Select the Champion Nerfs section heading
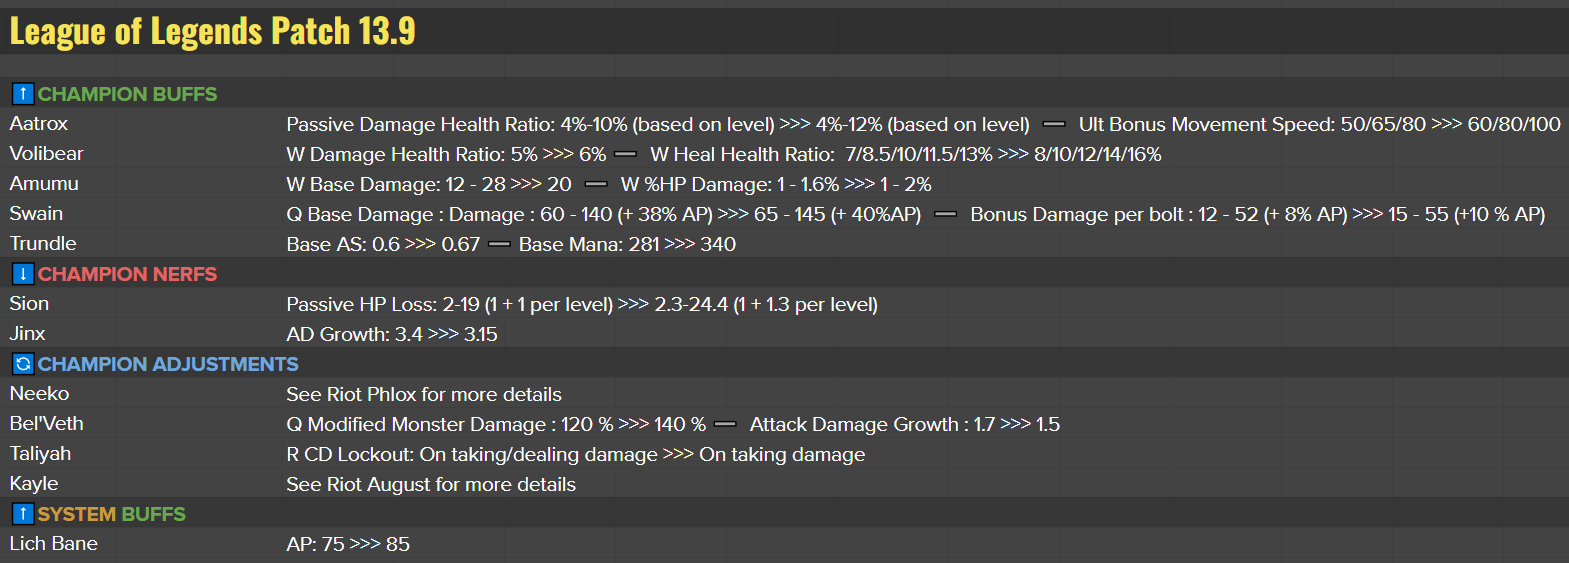This screenshot has width=1569, height=563. (x=127, y=274)
